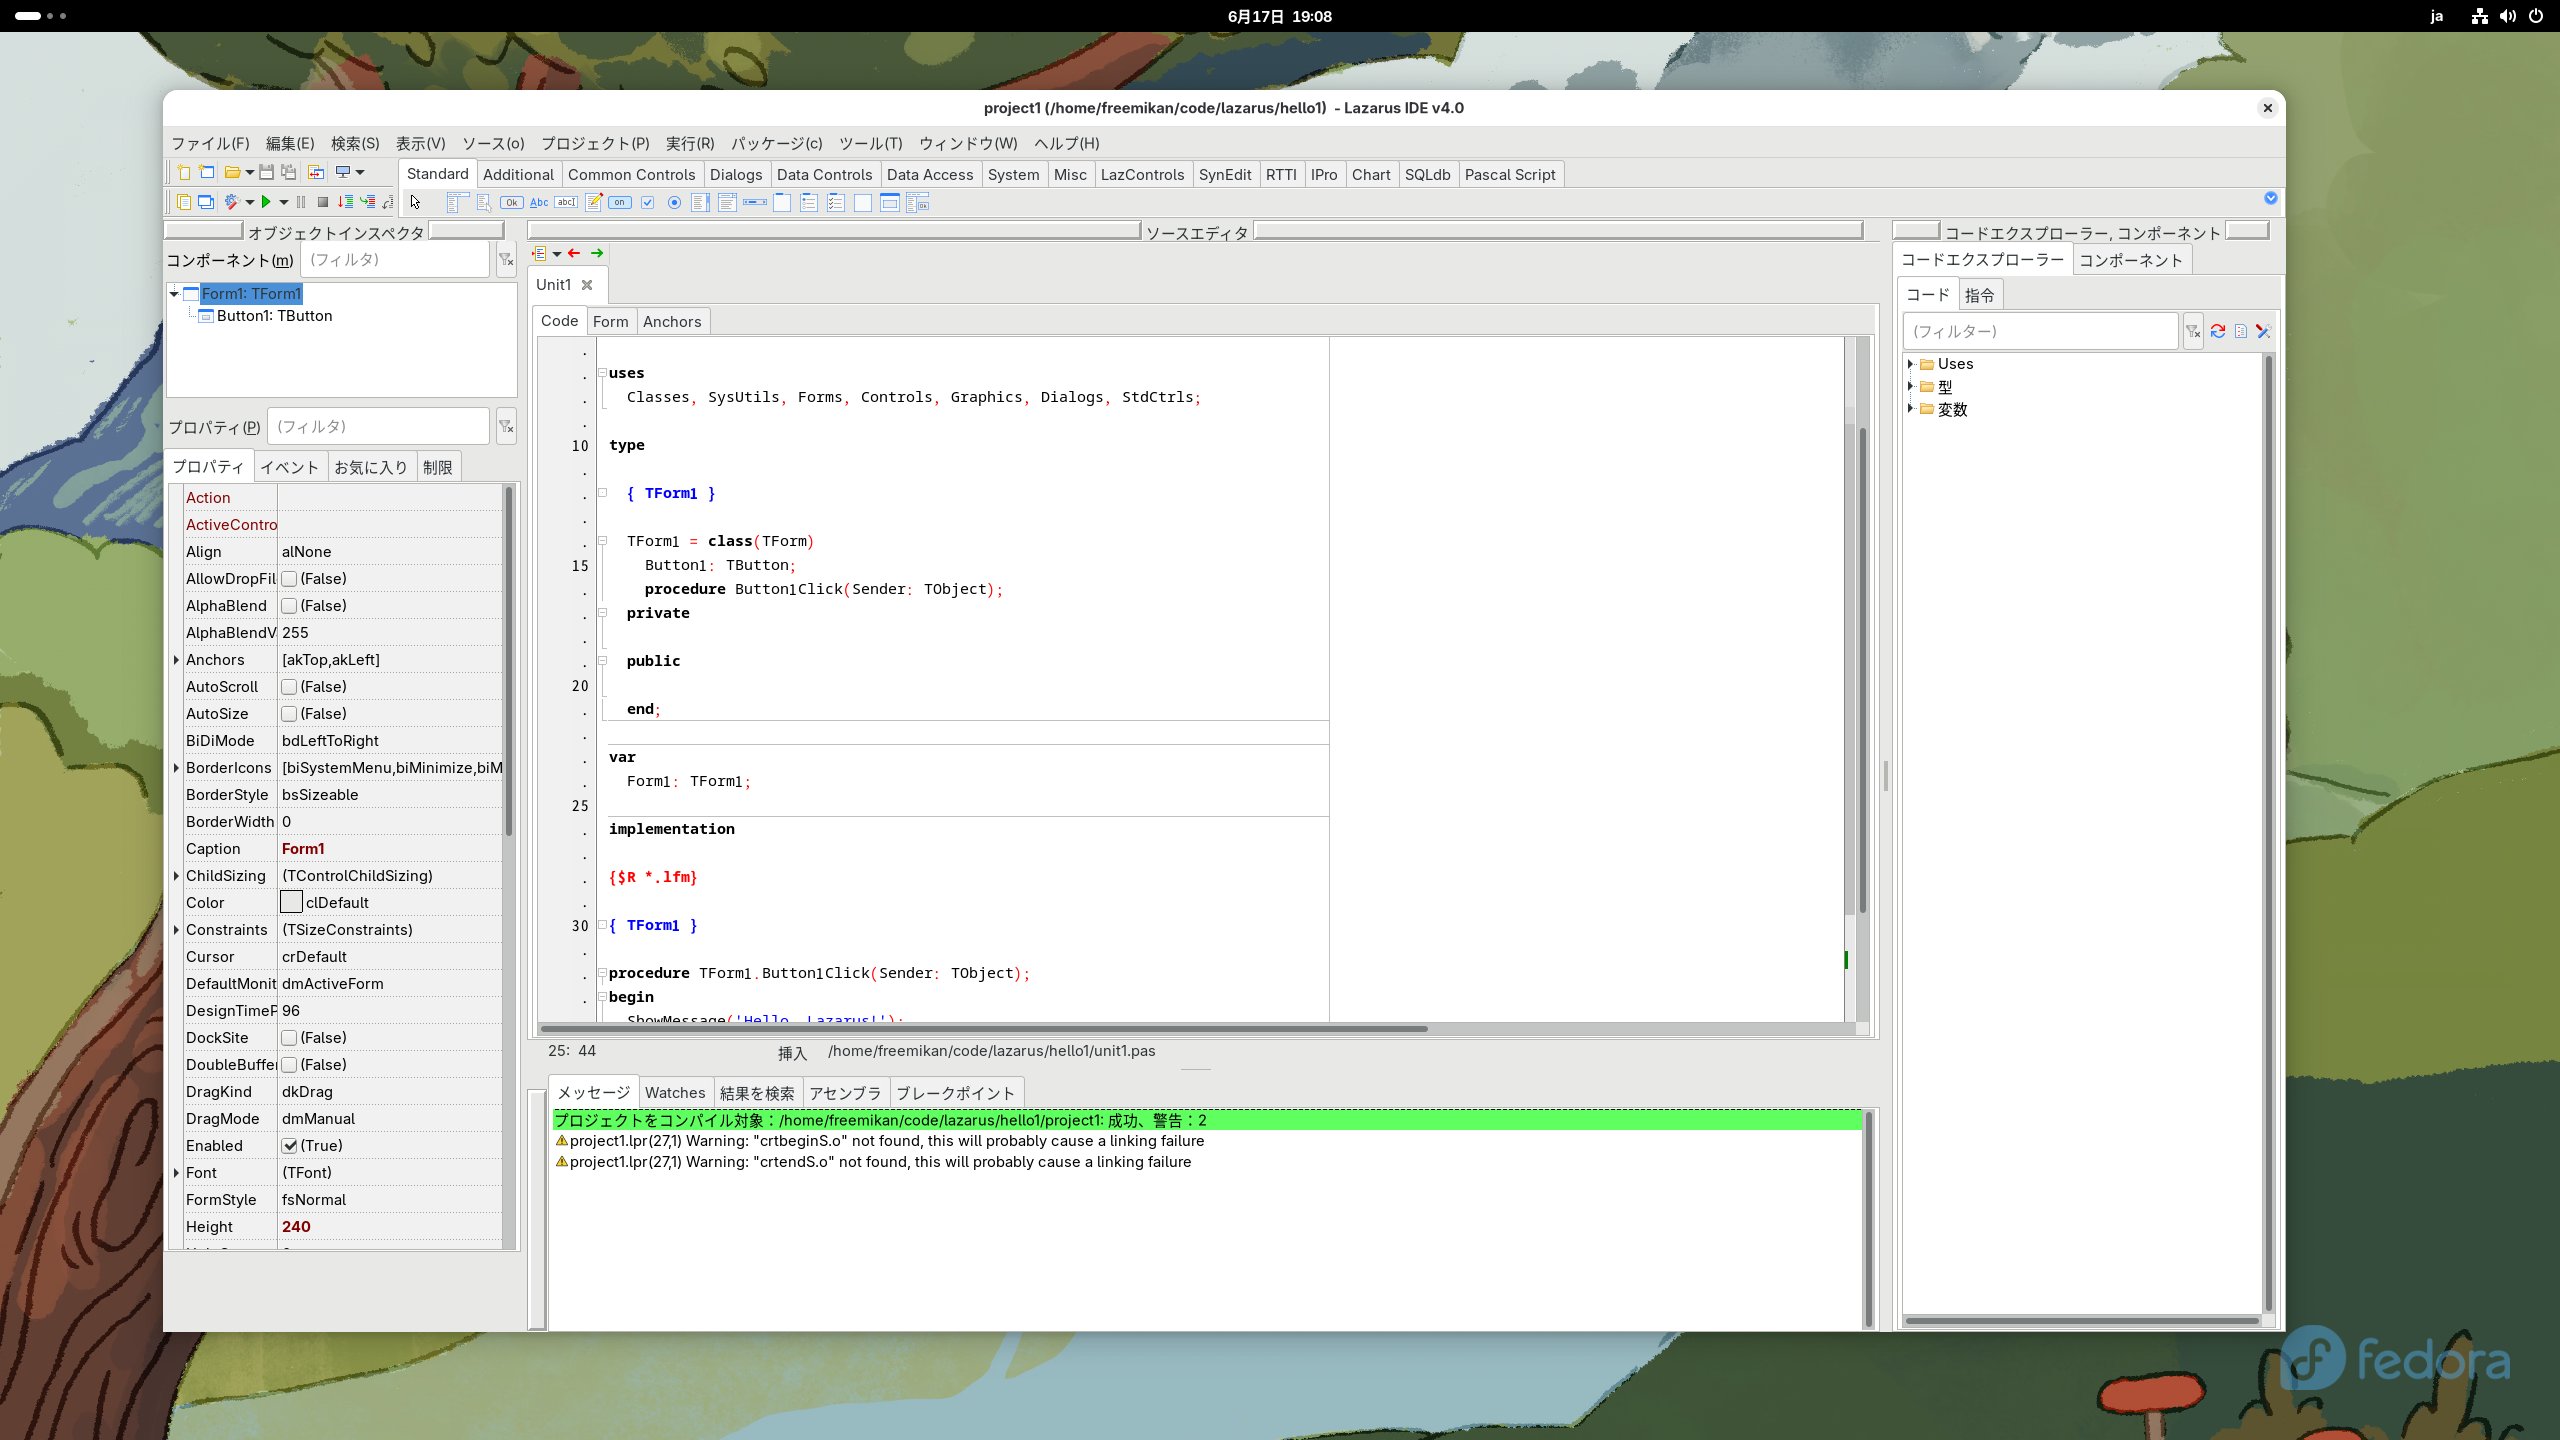
Task: Open the プロジェクト(P) menu
Action: [x=595, y=143]
